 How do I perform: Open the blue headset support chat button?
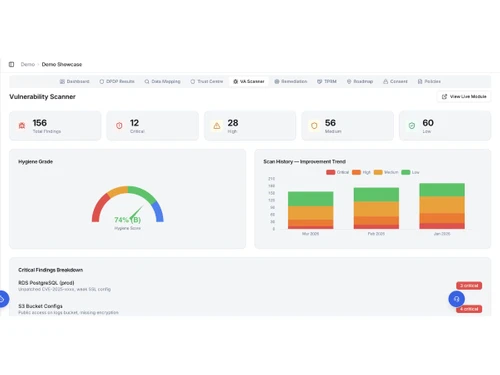pyautogui.click(x=457, y=299)
